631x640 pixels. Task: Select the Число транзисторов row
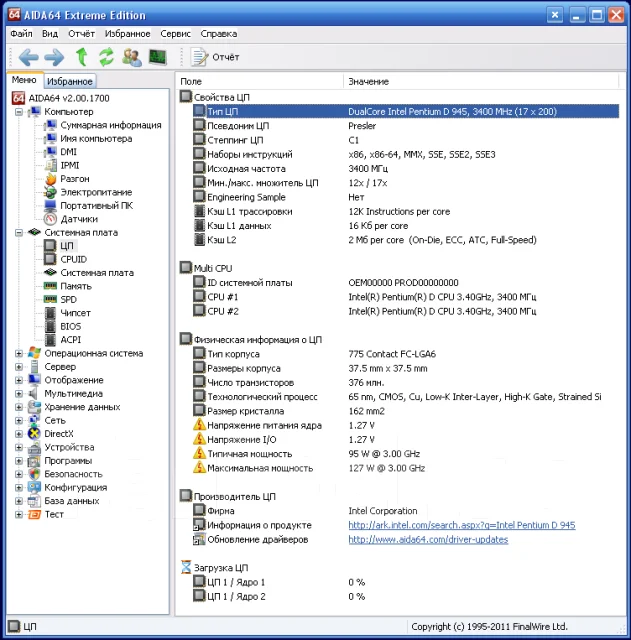point(406,383)
